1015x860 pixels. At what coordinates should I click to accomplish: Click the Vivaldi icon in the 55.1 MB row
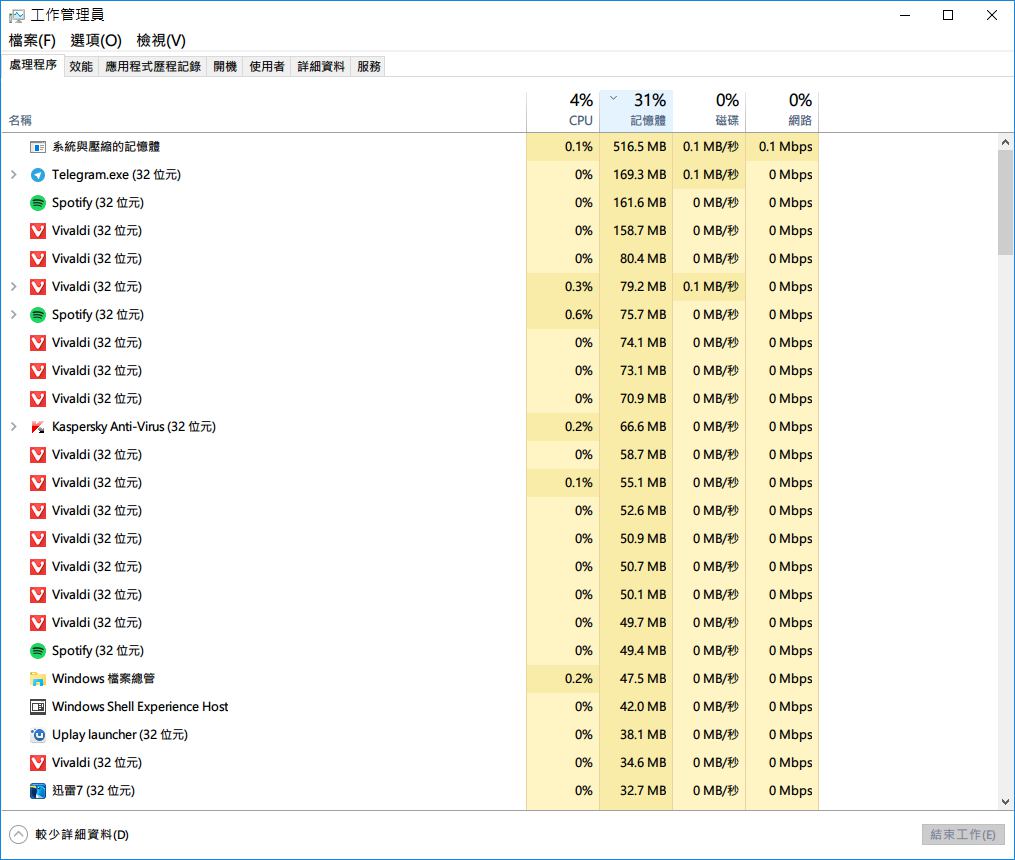(38, 483)
